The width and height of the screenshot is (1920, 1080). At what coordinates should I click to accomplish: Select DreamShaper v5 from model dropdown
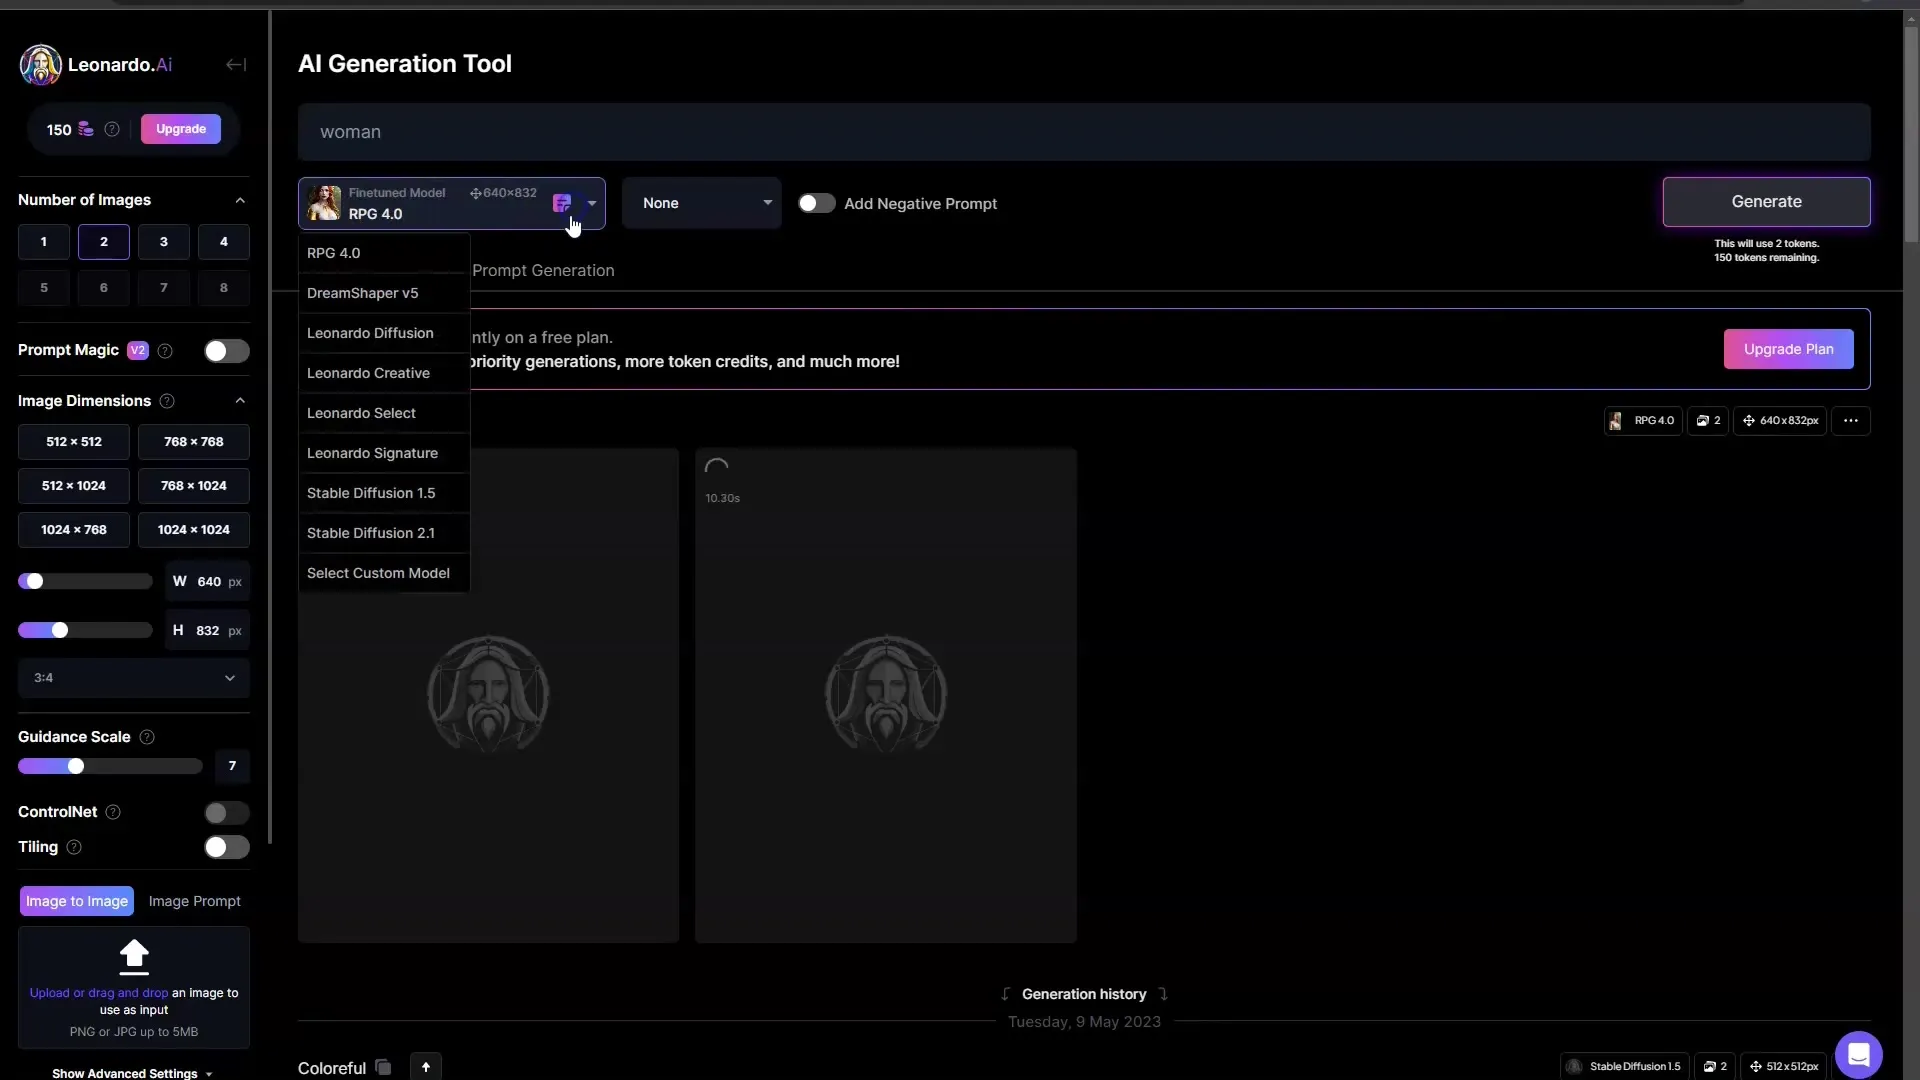(364, 291)
